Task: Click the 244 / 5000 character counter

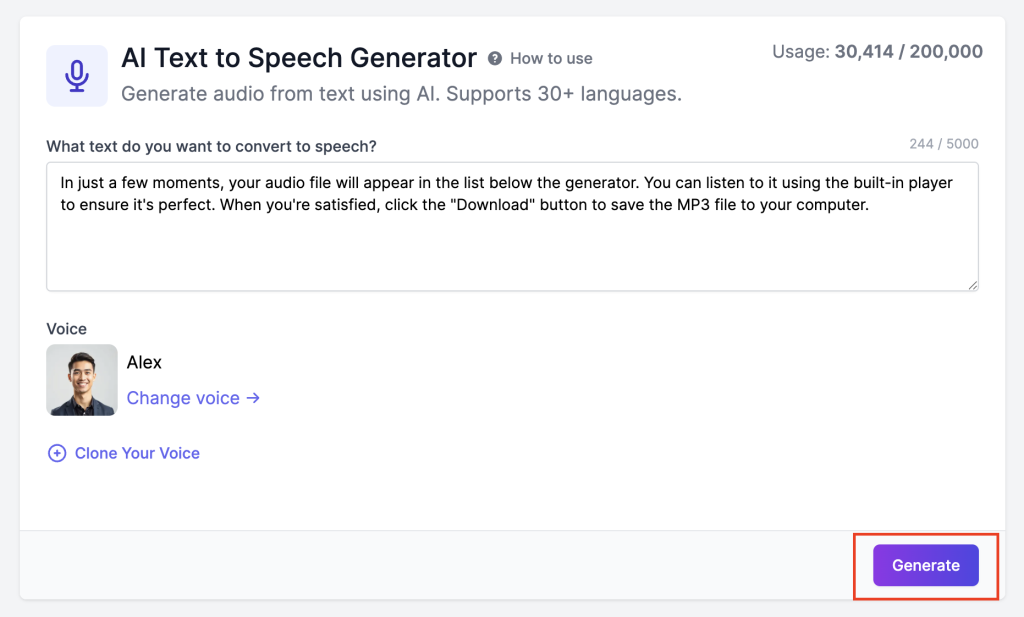Action: coord(943,144)
